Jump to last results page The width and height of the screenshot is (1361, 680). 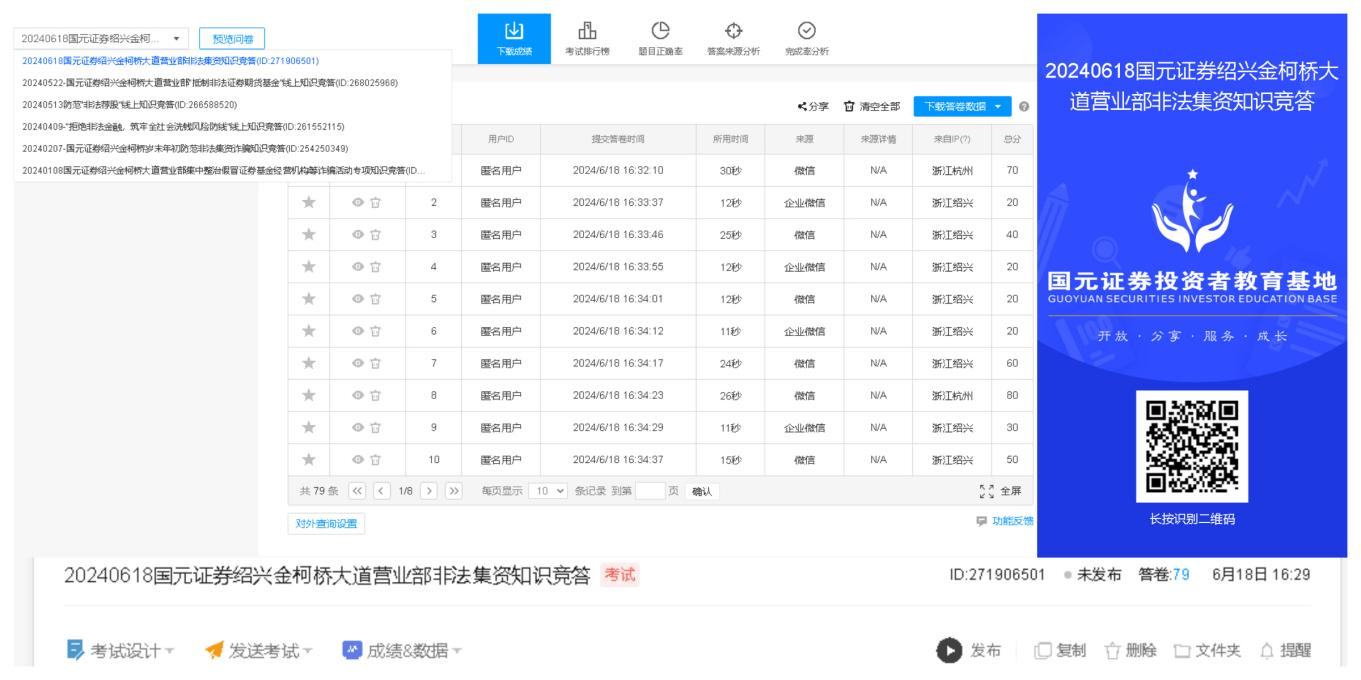453,491
